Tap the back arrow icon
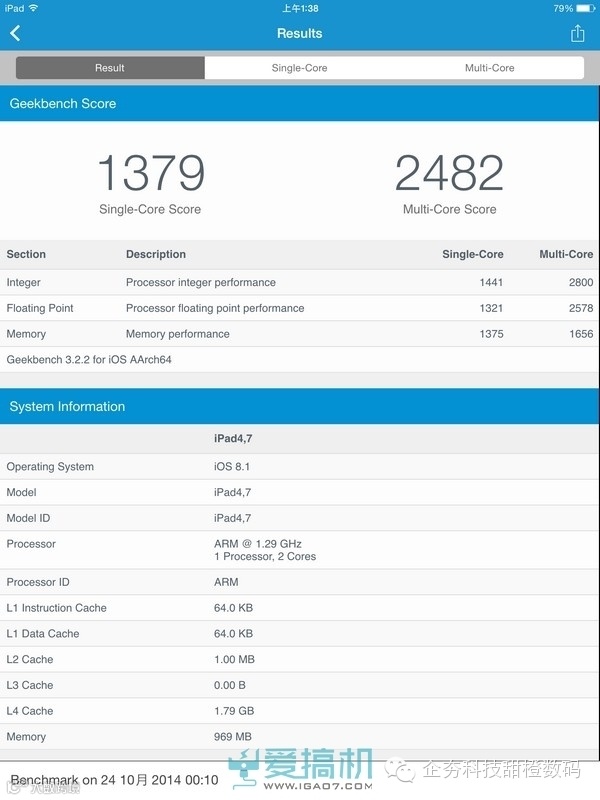This screenshot has height=800, width=600. [x=15, y=34]
